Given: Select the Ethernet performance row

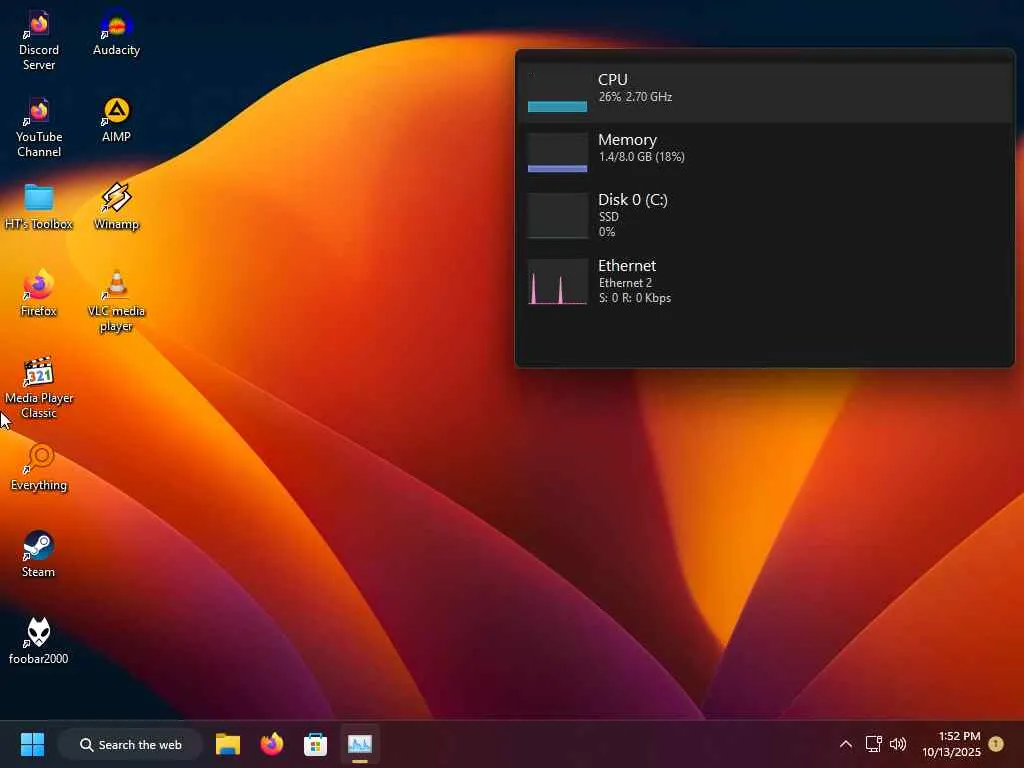Looking at the screenshot, I should click(765, 281).
